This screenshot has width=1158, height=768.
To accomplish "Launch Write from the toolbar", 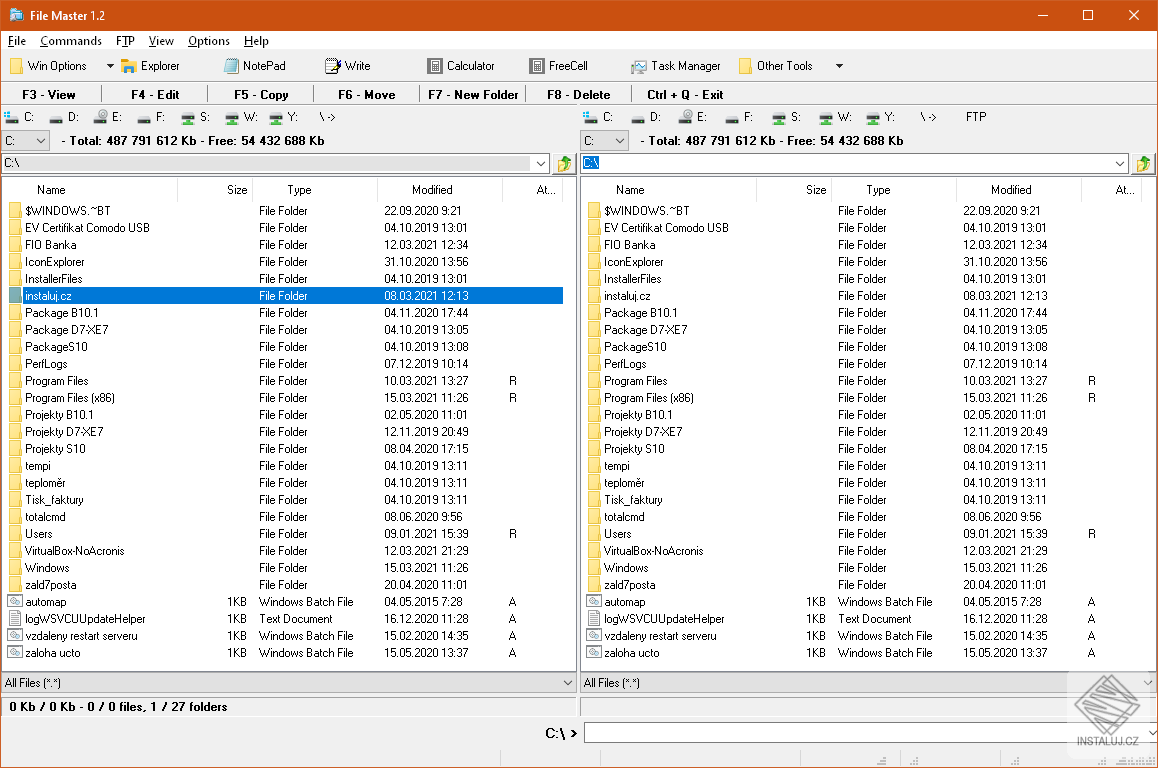I will pyautogui.click(x=347, y=65).
